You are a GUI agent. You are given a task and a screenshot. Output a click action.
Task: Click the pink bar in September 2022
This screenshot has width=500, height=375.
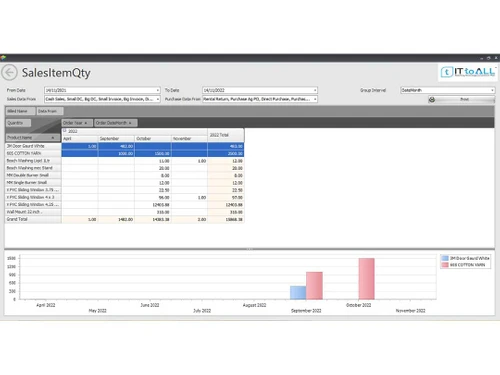314,286
